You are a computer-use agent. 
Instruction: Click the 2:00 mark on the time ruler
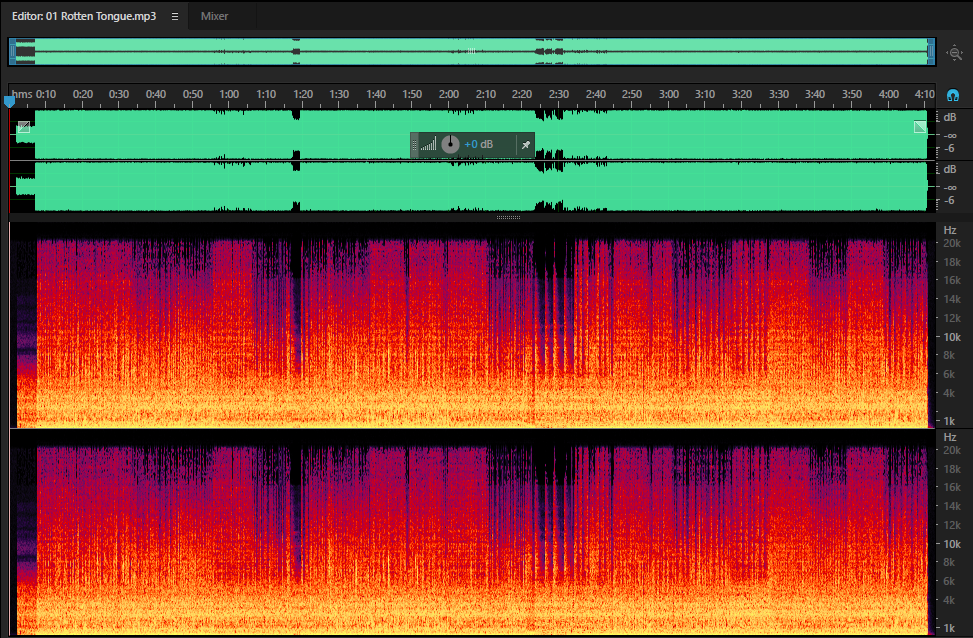coord(449,94)
